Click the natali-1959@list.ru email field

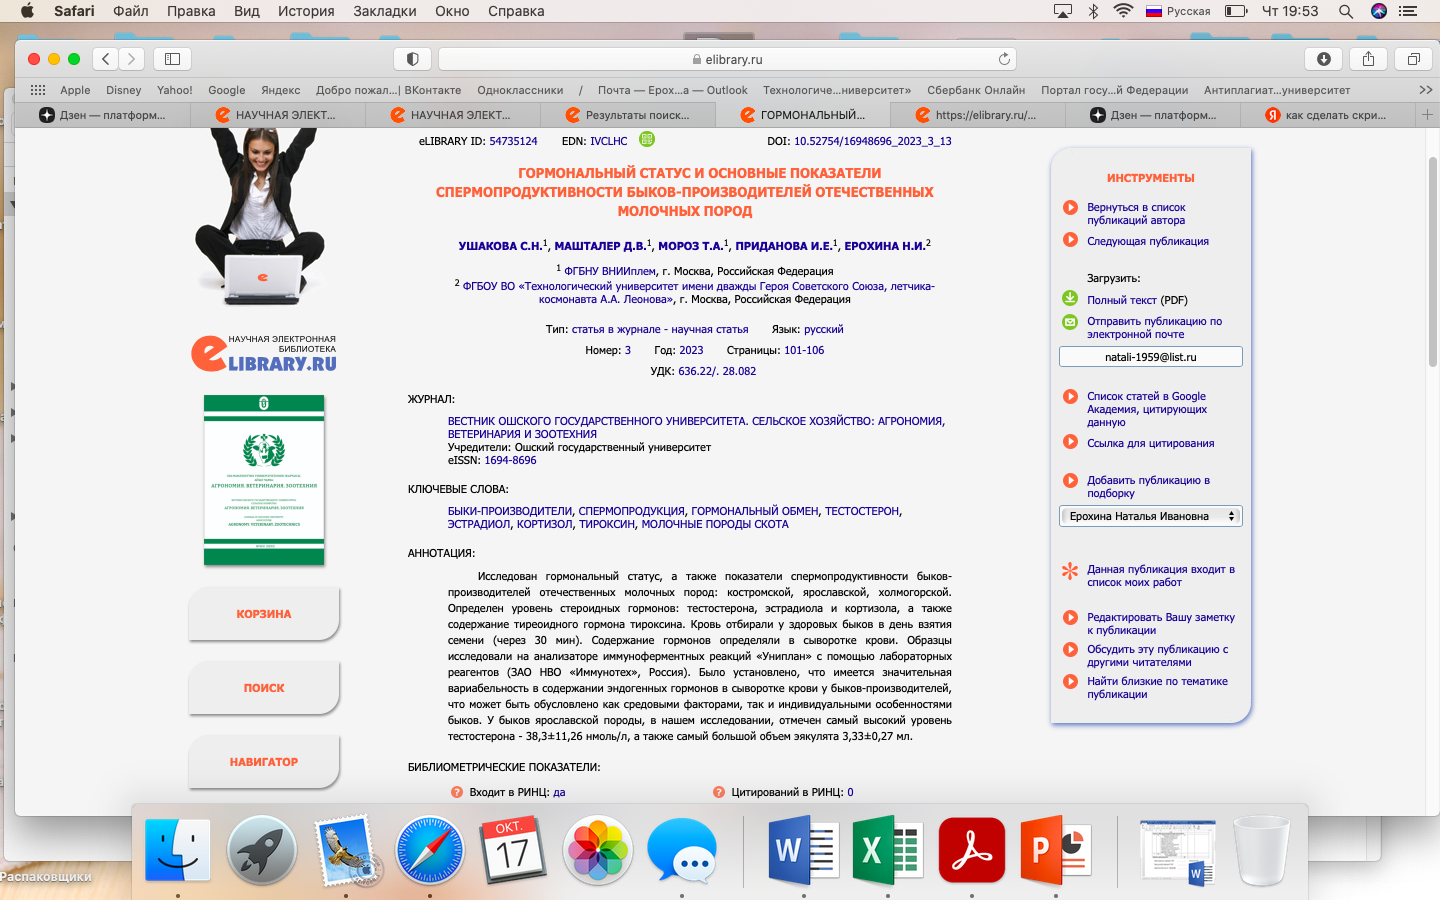[x=1150, y=357]
